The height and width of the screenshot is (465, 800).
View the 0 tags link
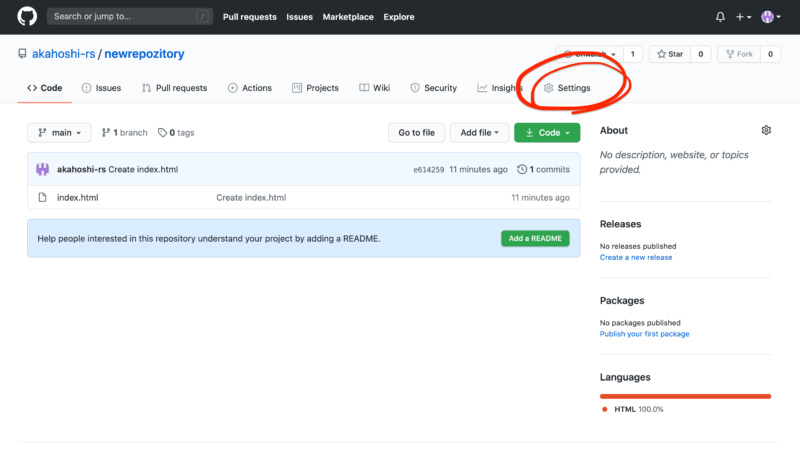click(176, 133)
